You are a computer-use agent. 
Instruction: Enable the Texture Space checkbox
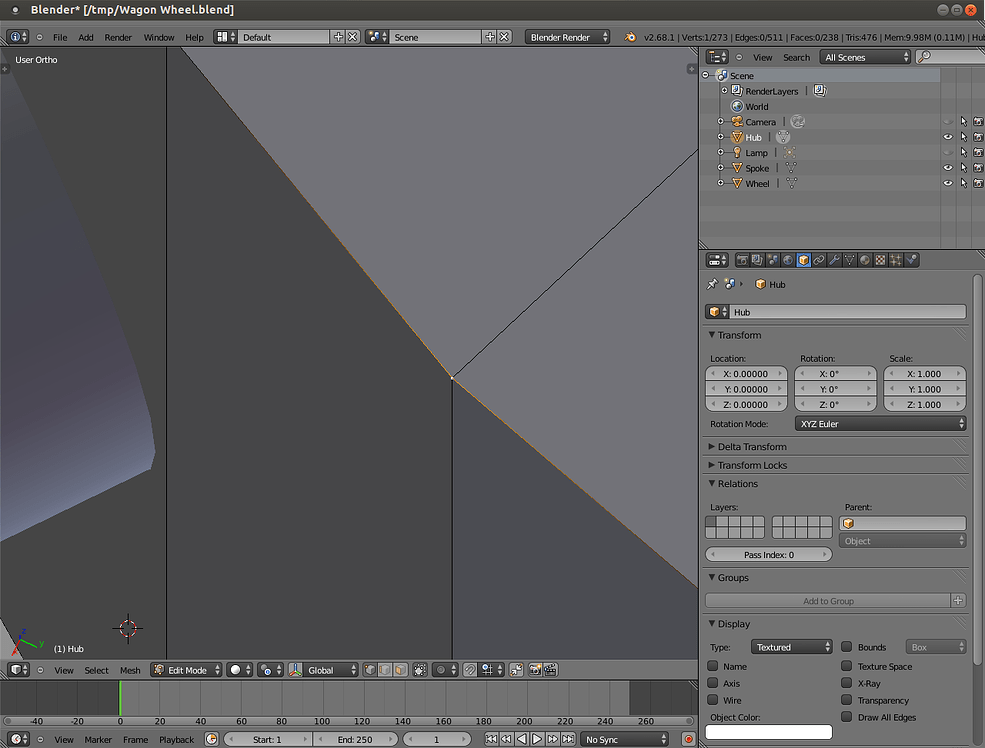847,666
